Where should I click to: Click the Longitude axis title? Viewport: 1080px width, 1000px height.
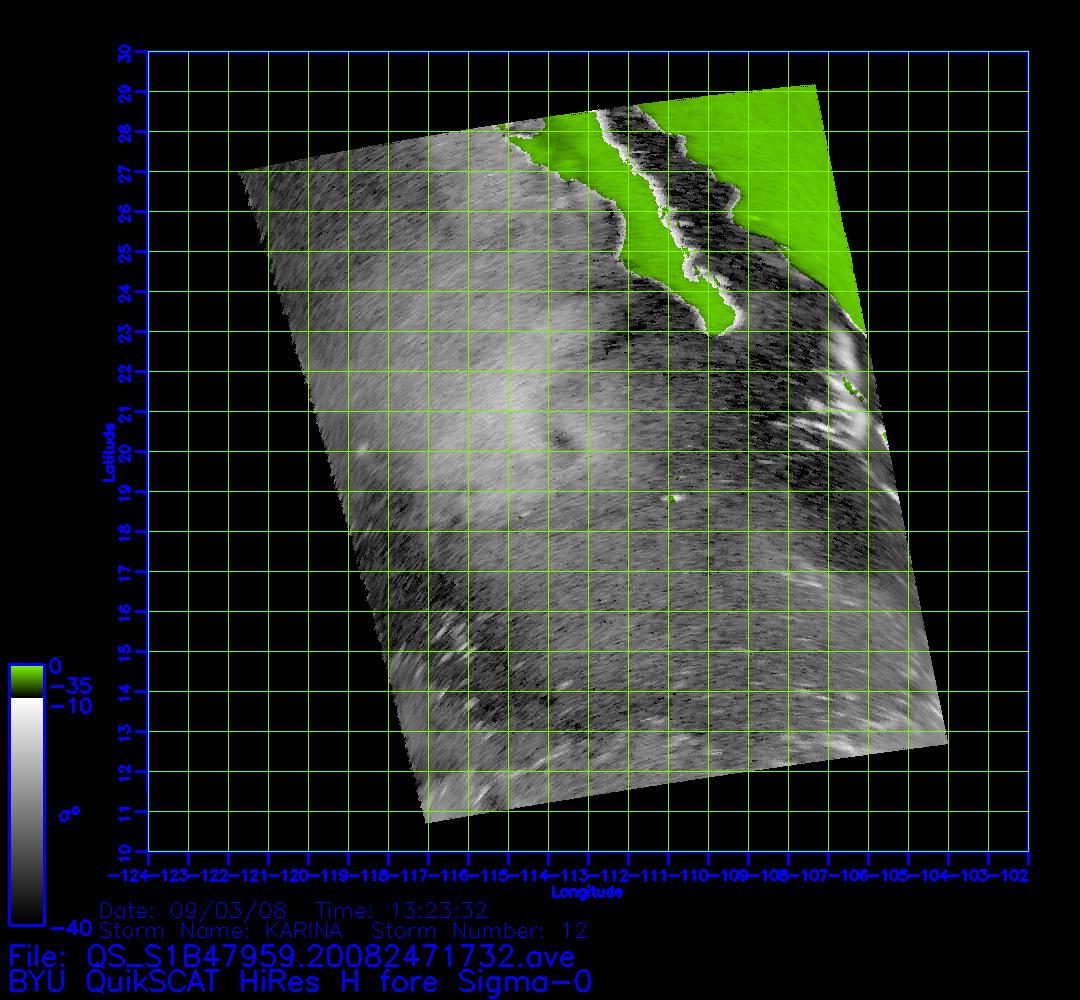(587, 892)
